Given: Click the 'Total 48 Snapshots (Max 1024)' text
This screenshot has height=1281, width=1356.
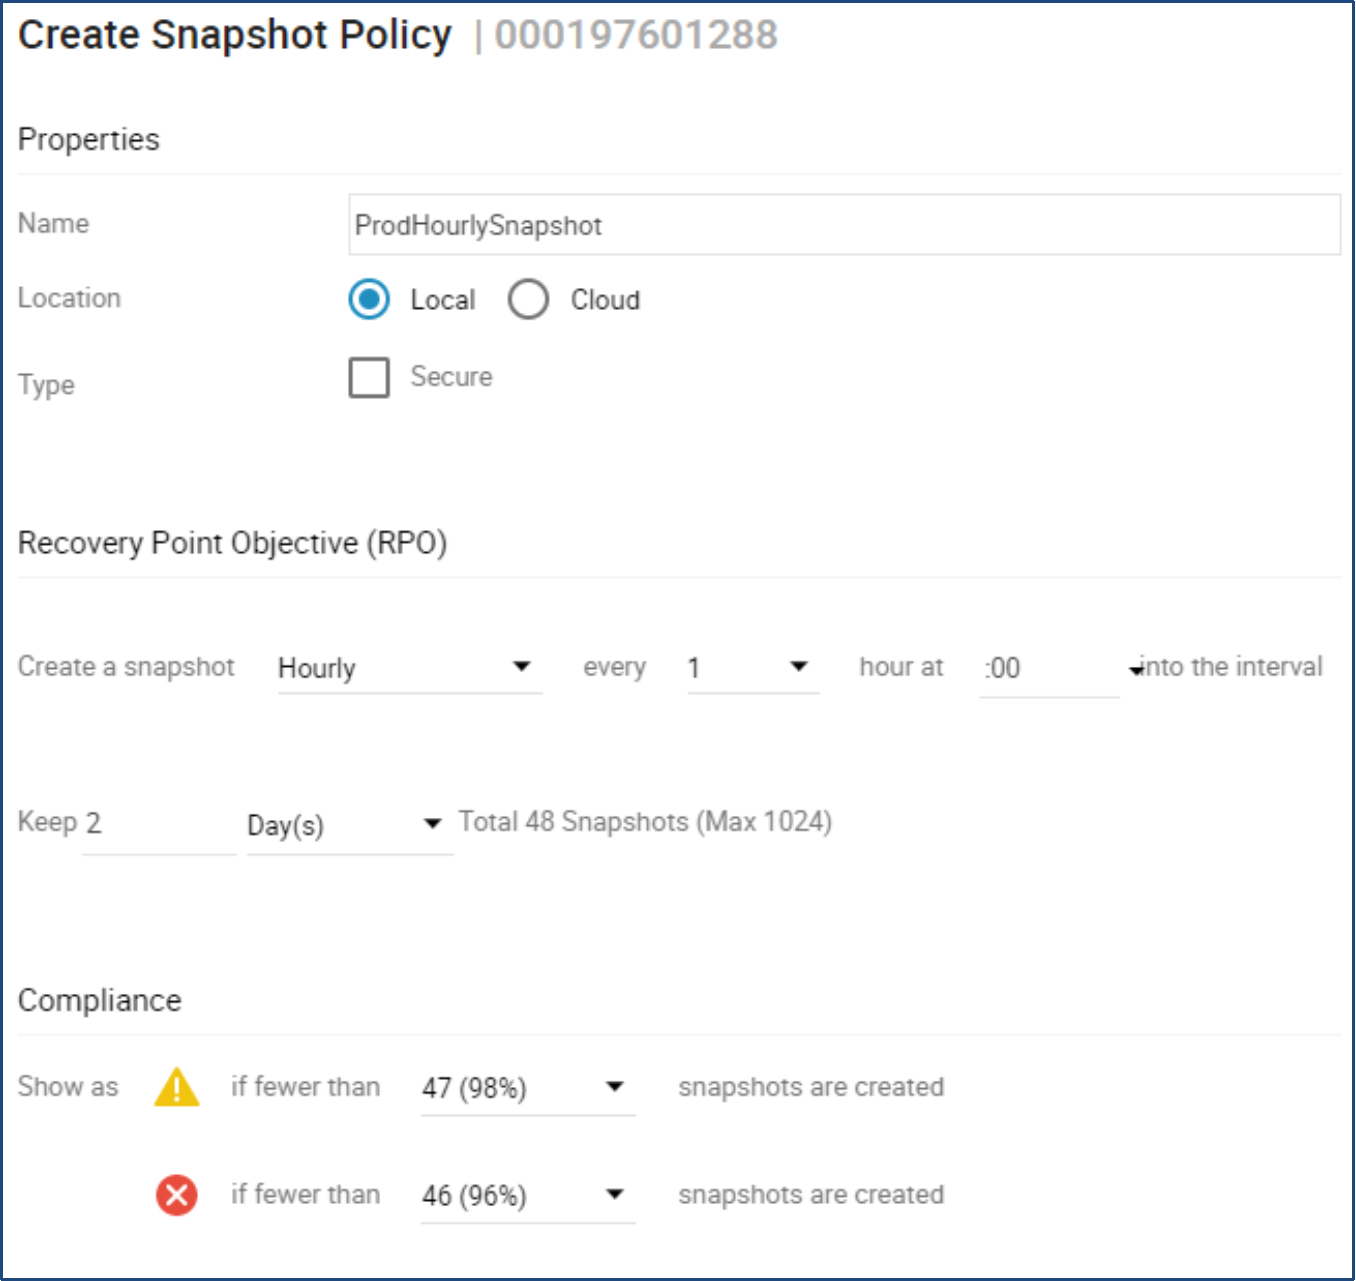Looking at the screenshot, I should click(x=645, y=822).
